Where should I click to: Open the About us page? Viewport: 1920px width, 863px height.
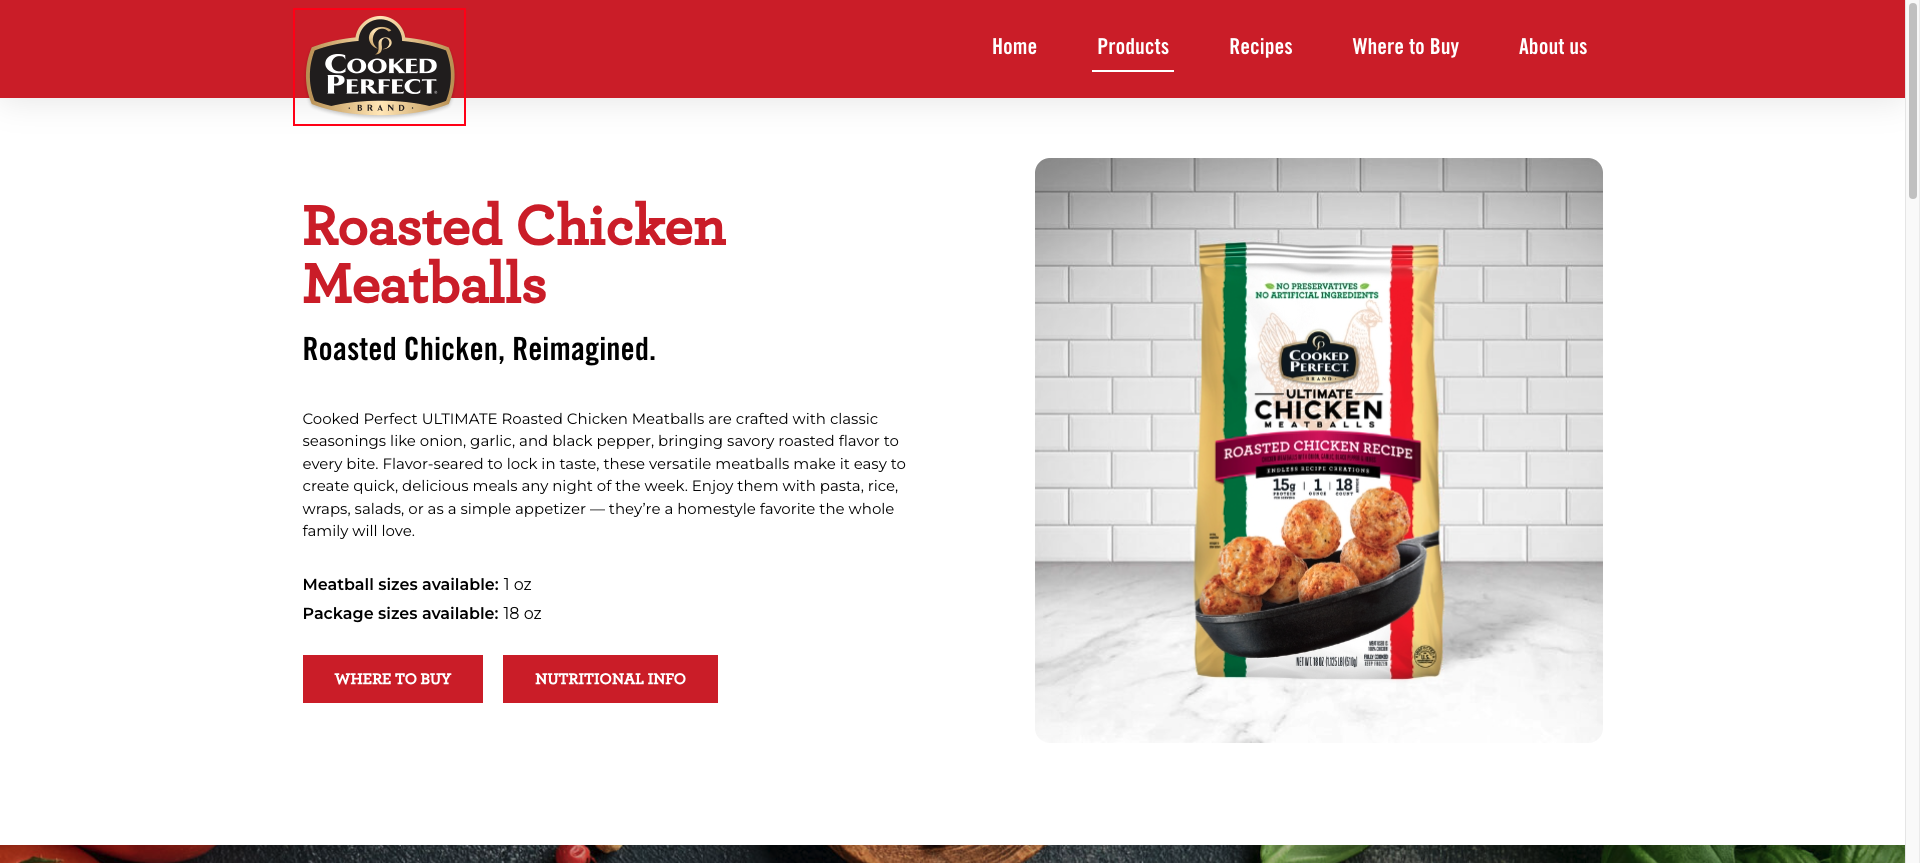[x=1552, y=46]
